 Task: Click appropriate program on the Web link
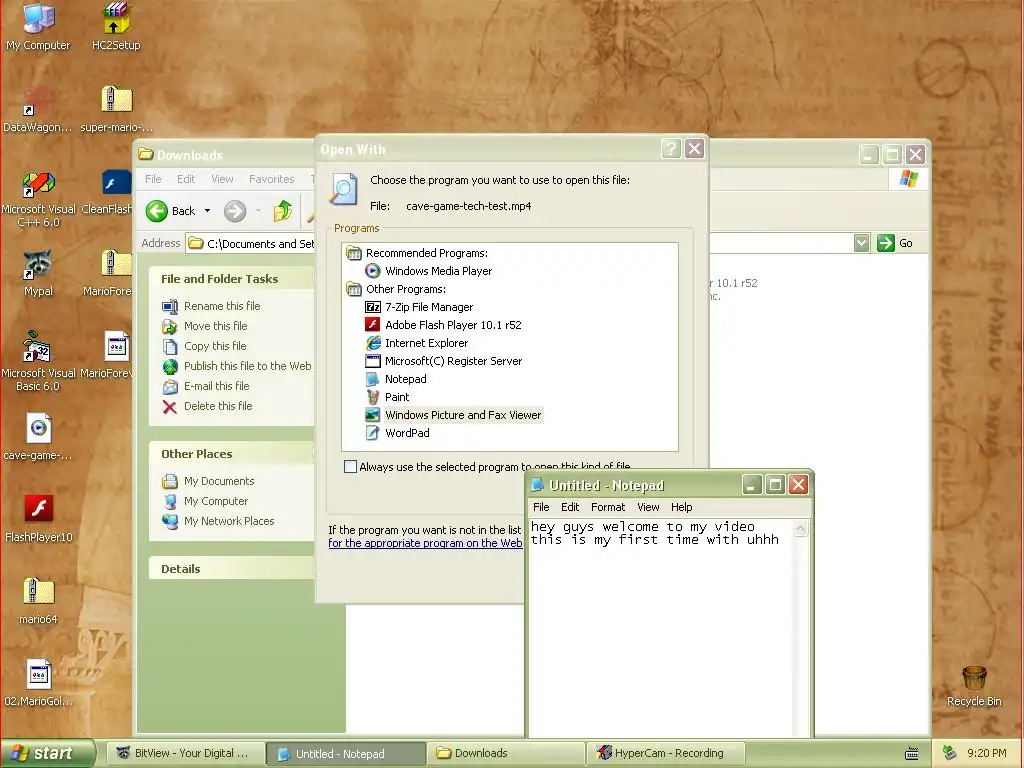[x=424, y=543]
